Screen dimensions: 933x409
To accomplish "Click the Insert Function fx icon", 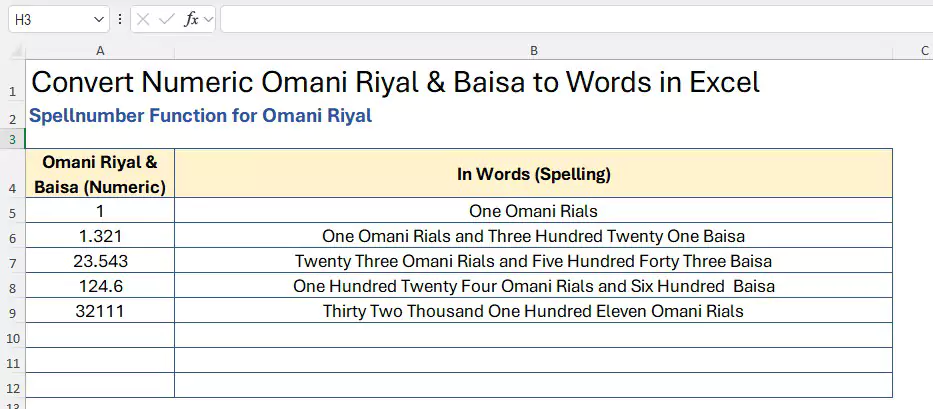I will [x=191, y=19].
